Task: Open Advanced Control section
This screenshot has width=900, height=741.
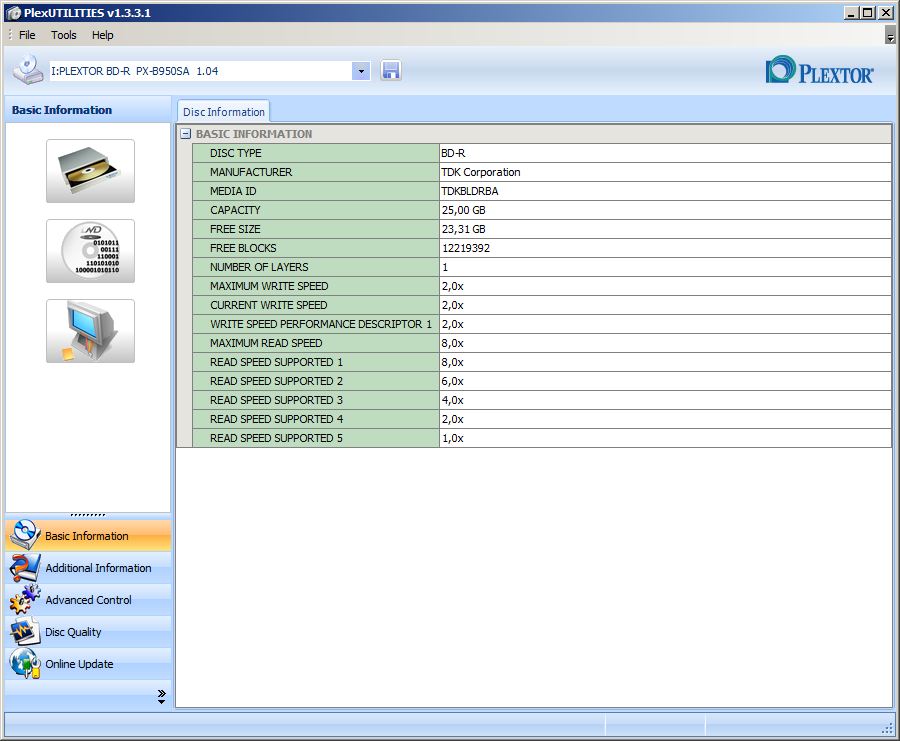Action: (x=88, y=600)
